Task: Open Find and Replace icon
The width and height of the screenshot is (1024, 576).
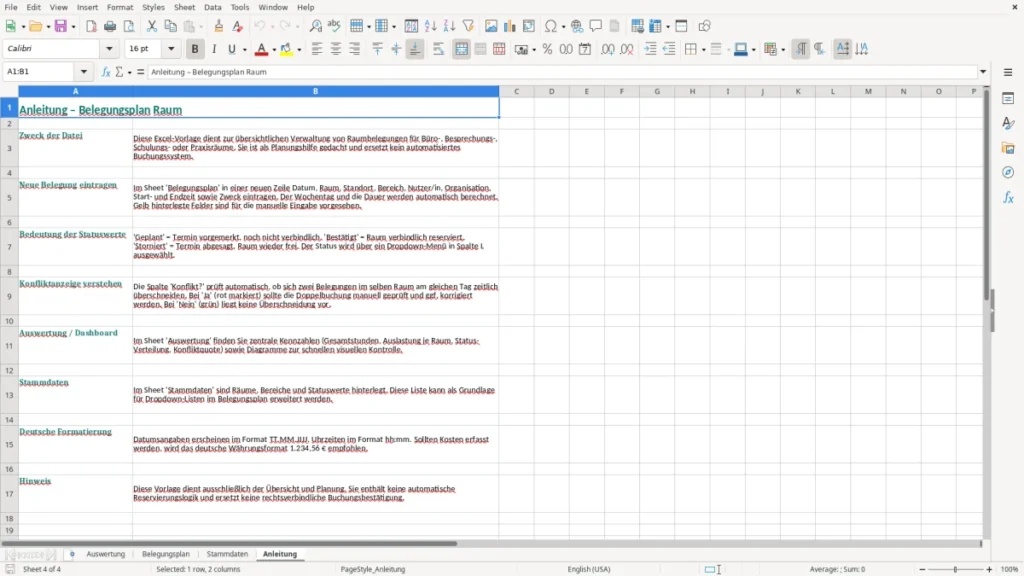Action: click(315, 26)
